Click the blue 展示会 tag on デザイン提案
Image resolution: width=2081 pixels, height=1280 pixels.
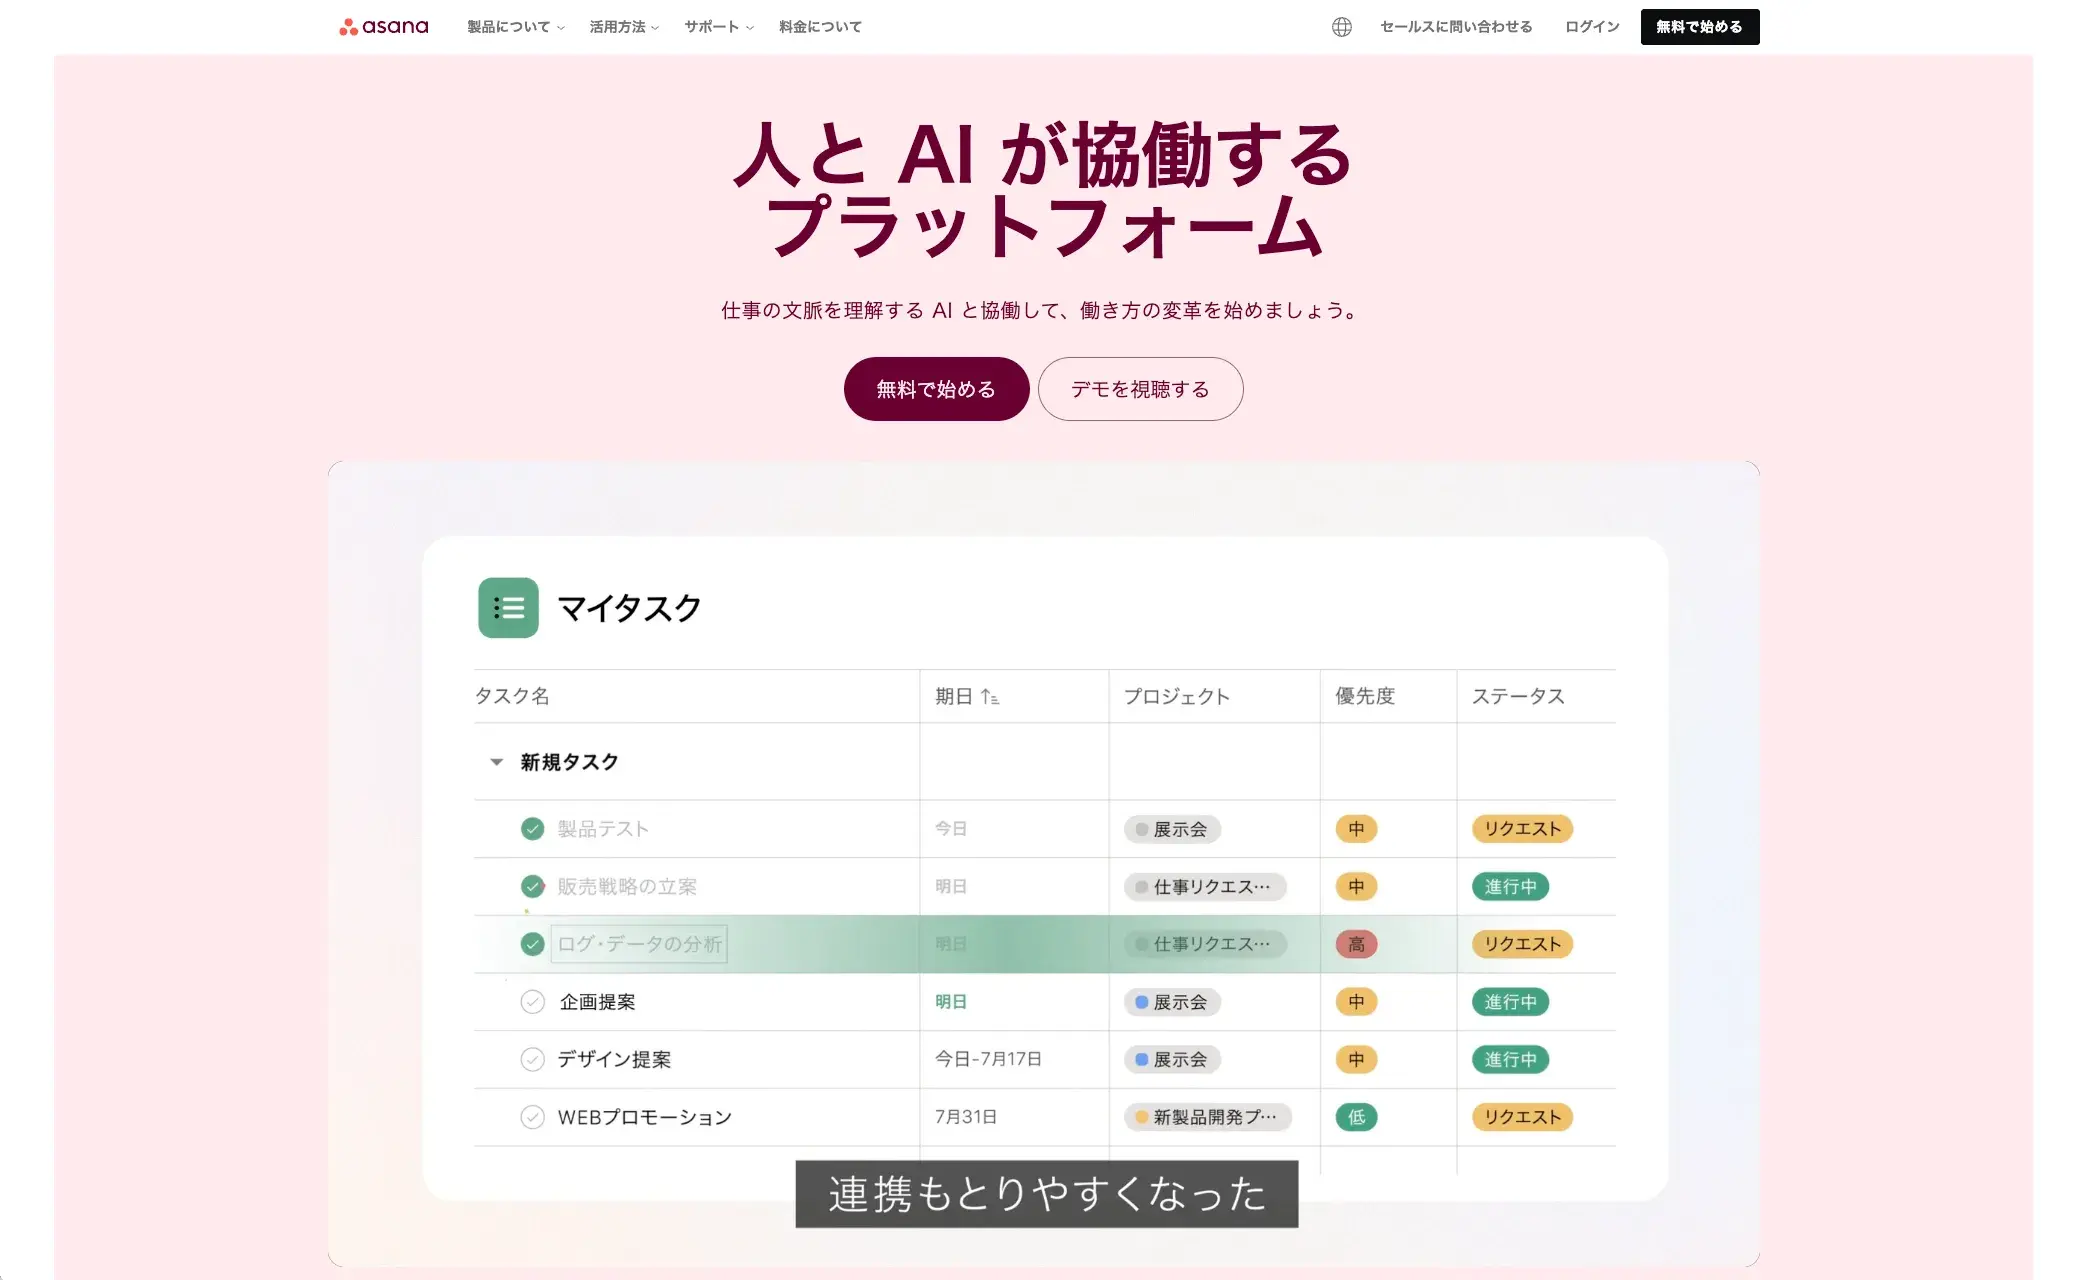pos(1171,1060)
